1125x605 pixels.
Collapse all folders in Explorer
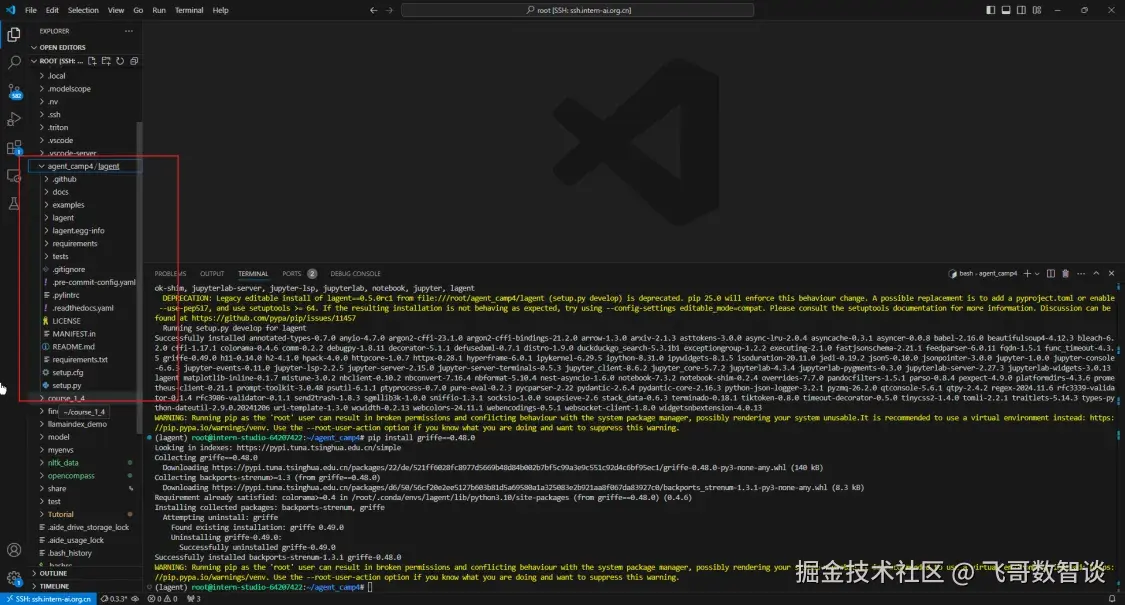coord(134,61)
